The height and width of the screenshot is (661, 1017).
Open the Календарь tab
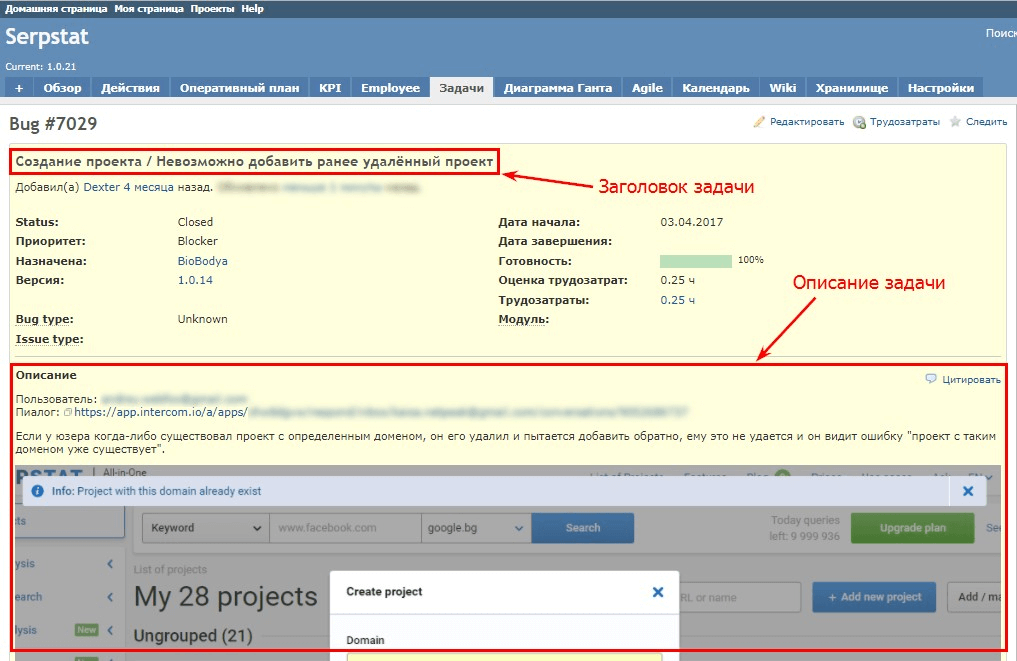coord(715,88)
